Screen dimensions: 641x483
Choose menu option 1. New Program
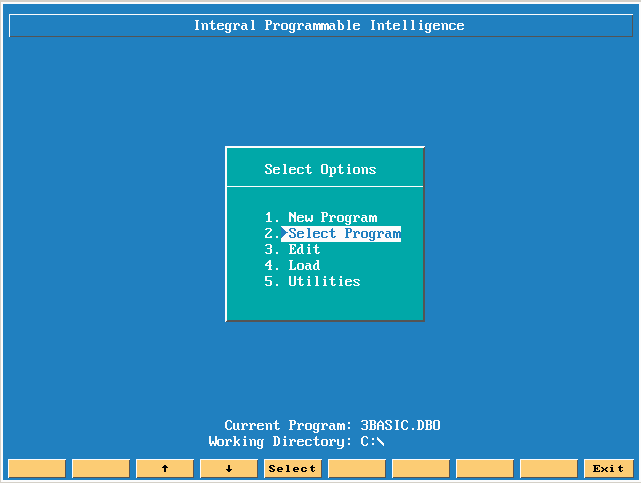point(321,217)
